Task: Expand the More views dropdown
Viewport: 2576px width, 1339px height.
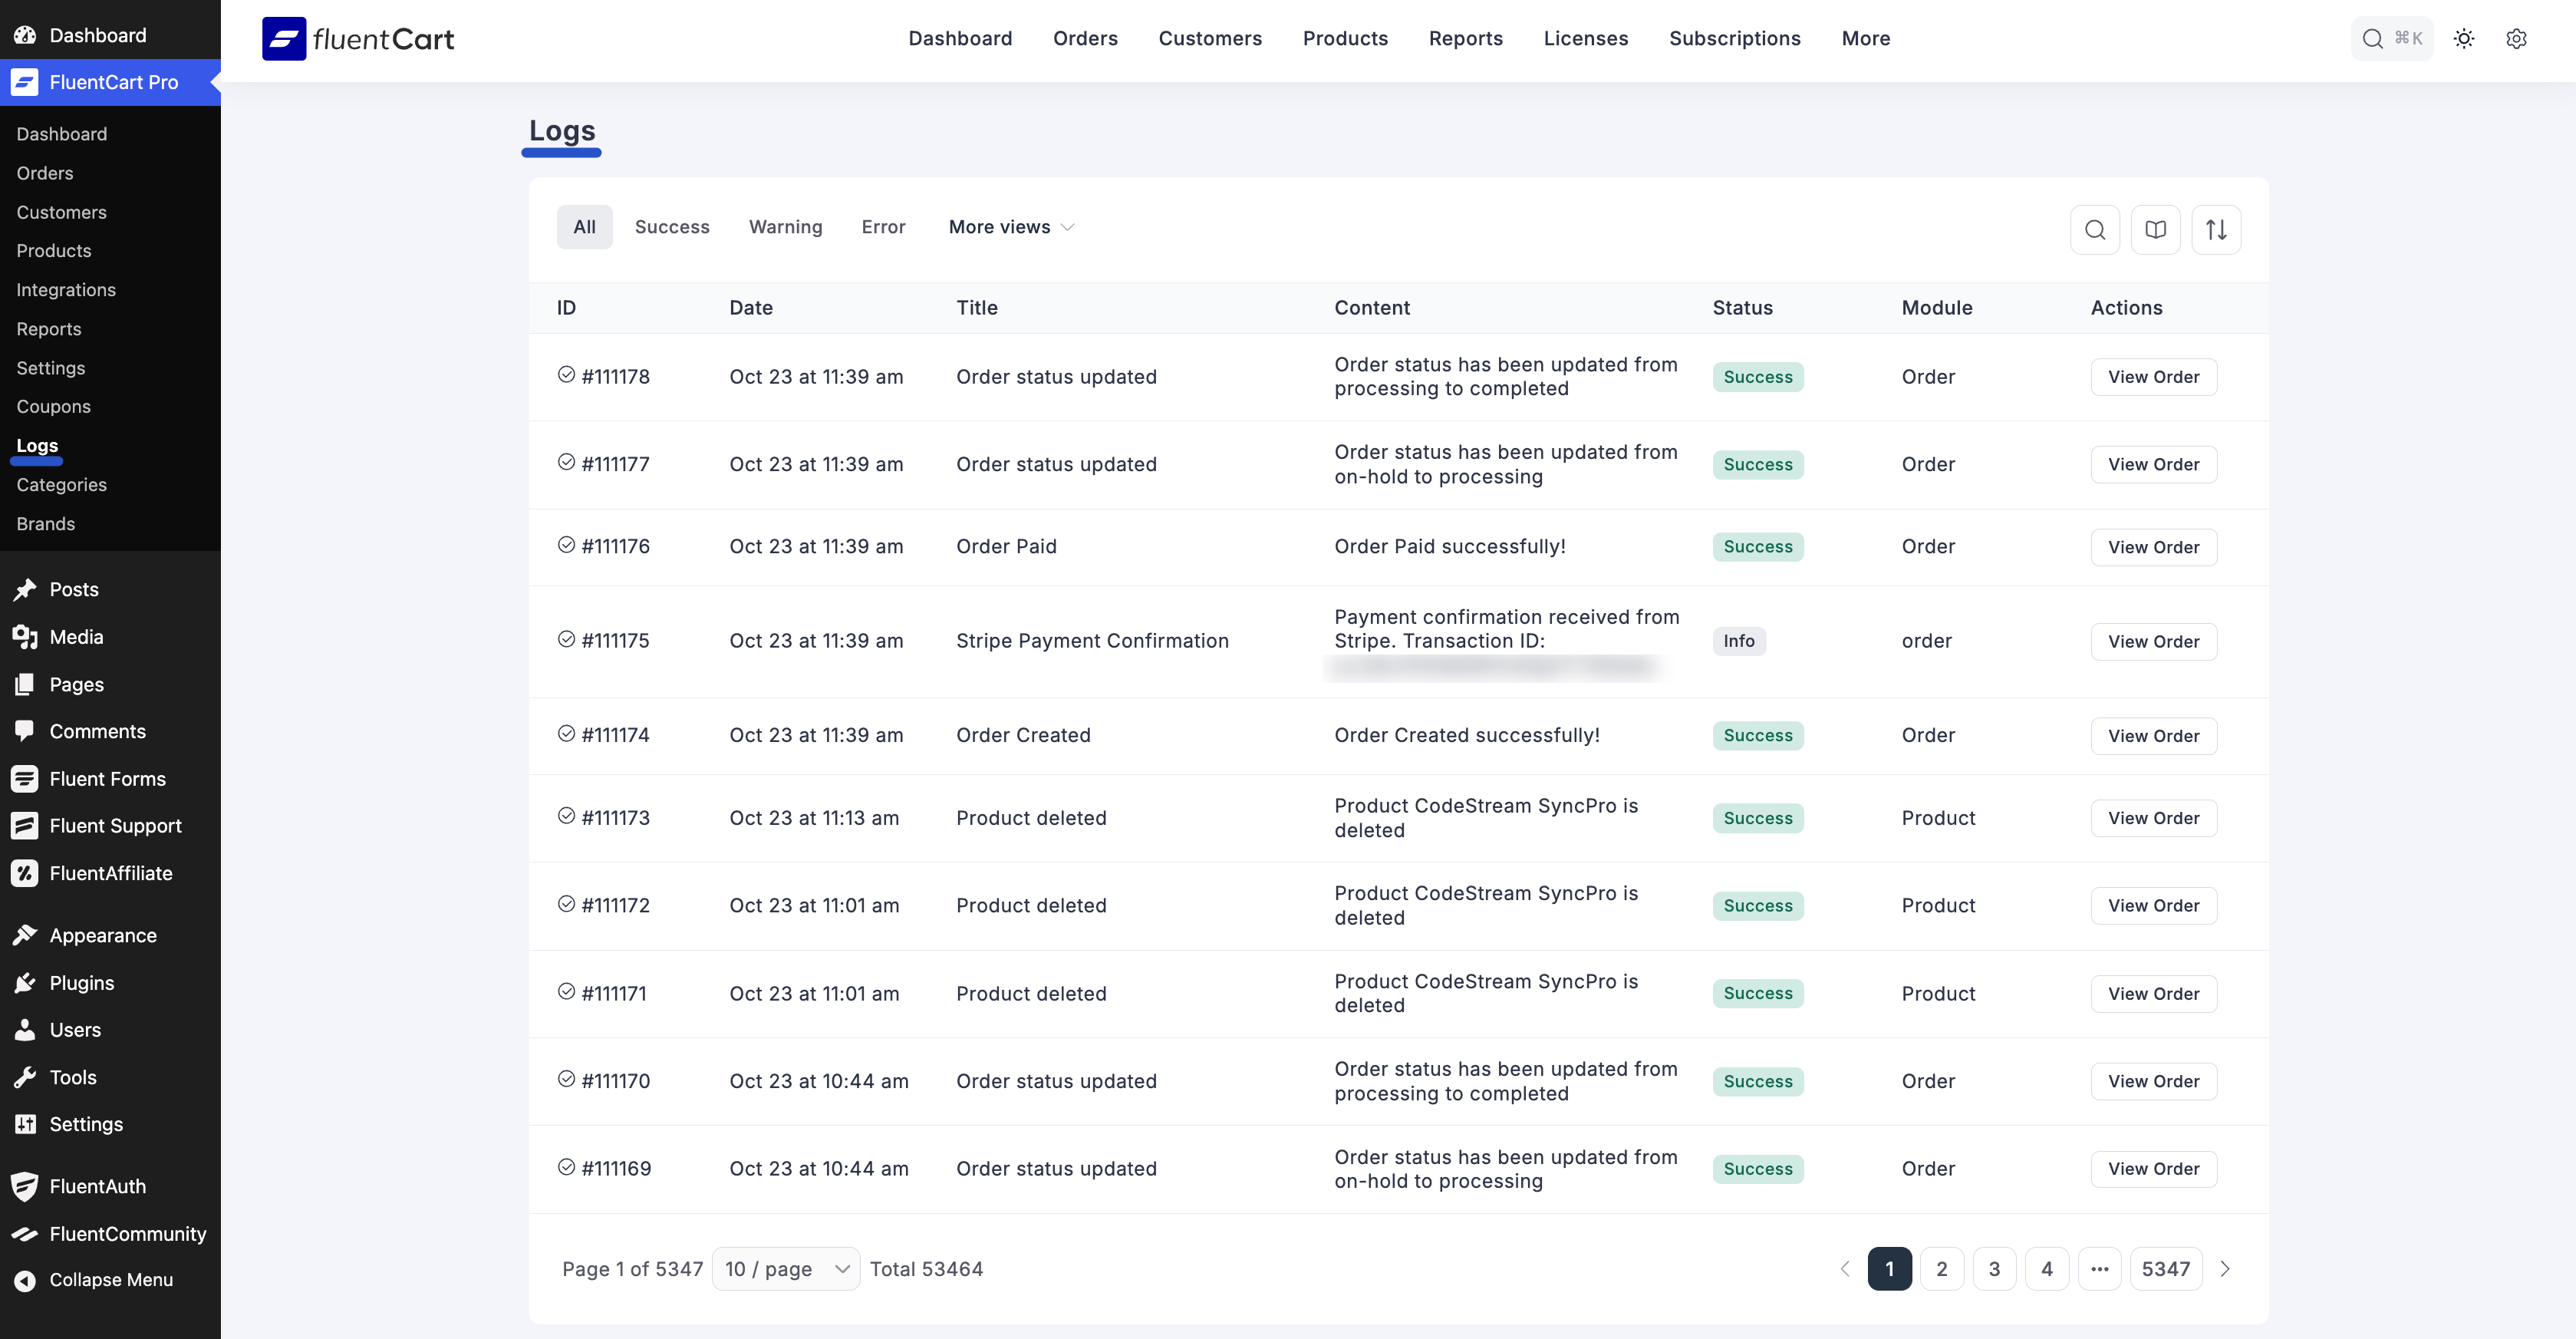Action: [x=1011, y=227]
